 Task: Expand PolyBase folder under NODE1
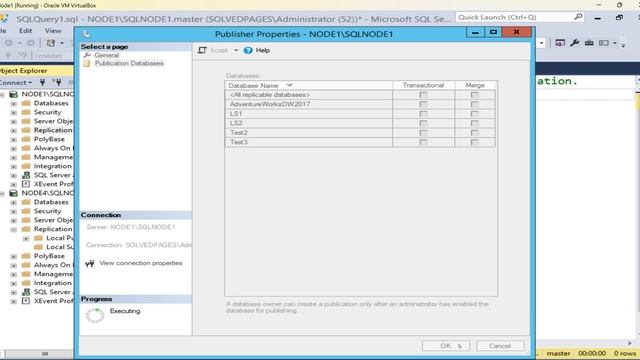coord(13,139)
